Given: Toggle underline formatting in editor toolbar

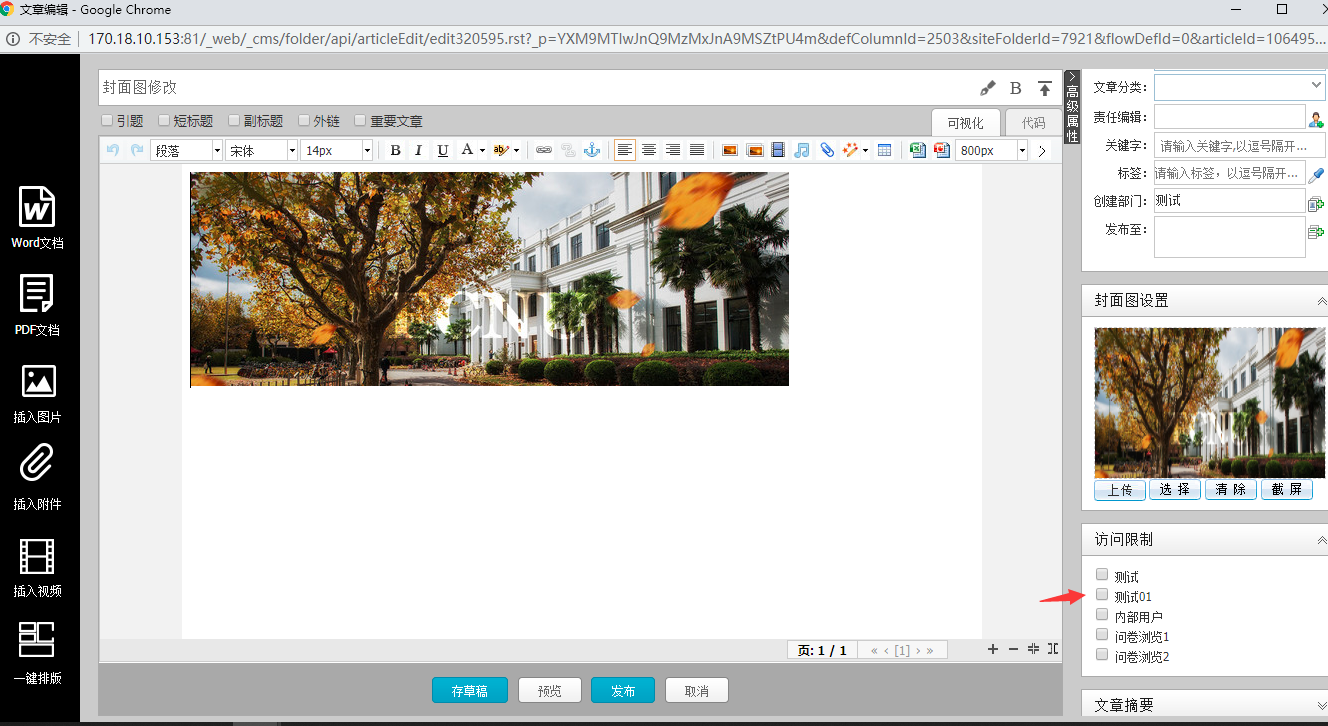Looking at the screenshot, I should point(442,150).
